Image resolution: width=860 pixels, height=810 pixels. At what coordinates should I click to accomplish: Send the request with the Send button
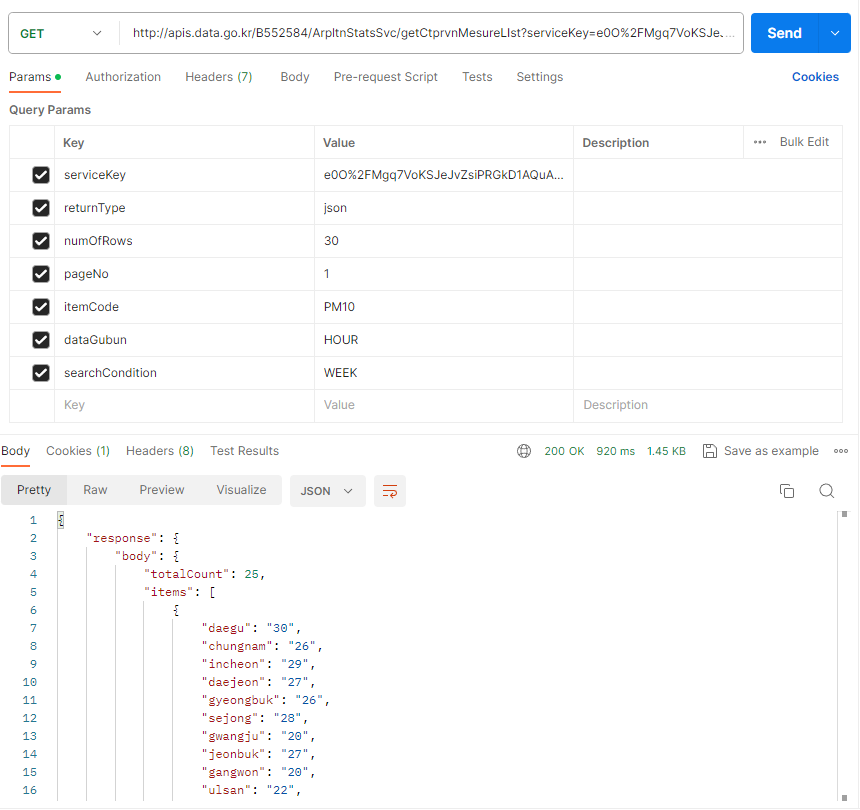point(784,33)
